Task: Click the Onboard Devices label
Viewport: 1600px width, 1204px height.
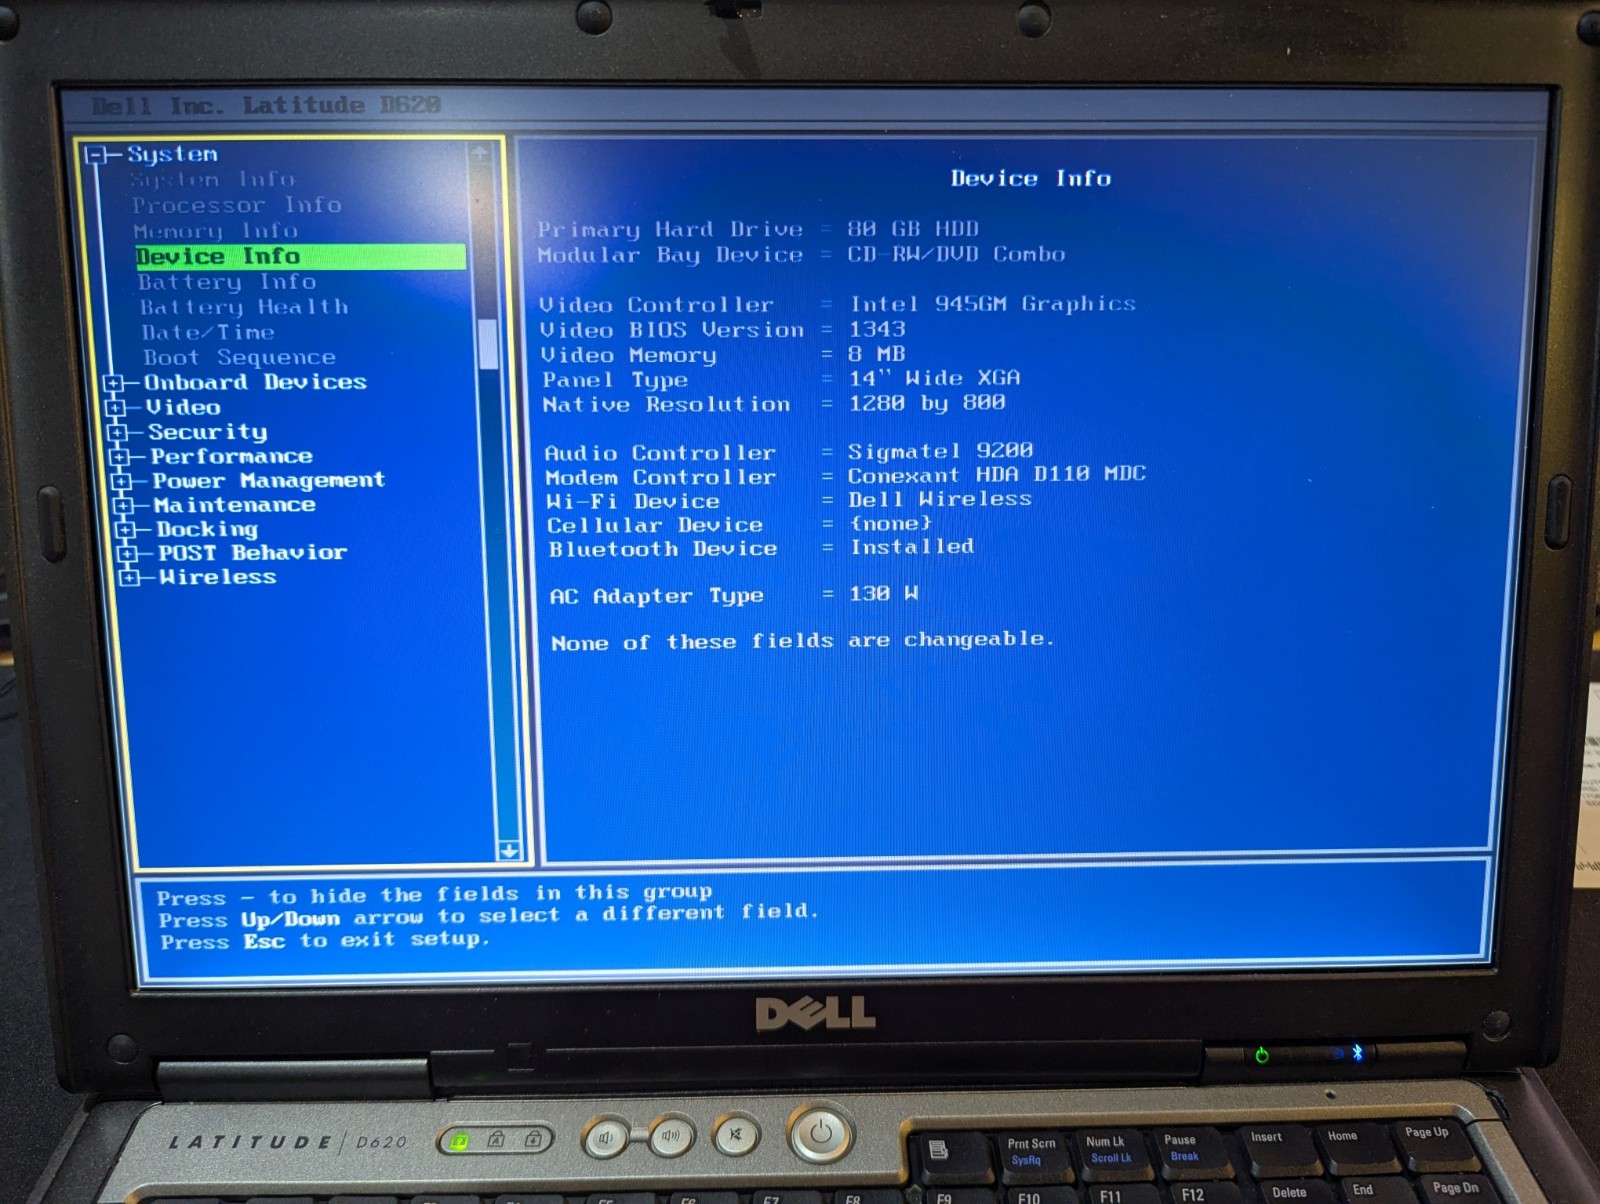Action: [x=255, y=382]
